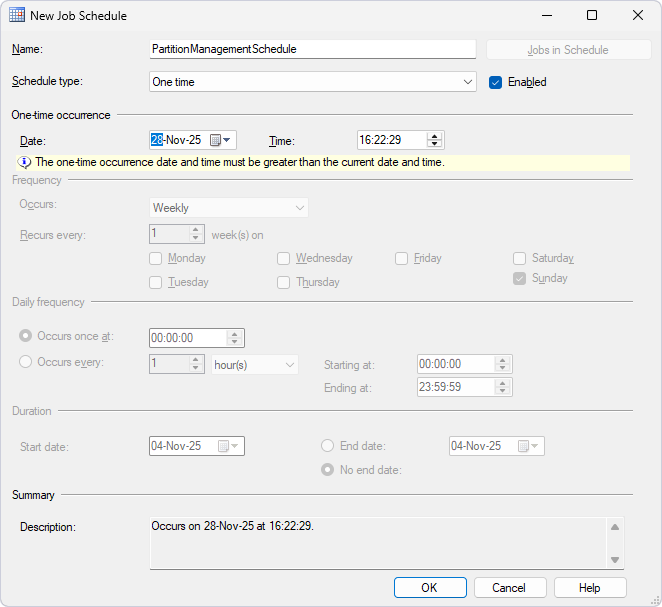
Task: Increase the one-time Time value
Action: [434, 136]
